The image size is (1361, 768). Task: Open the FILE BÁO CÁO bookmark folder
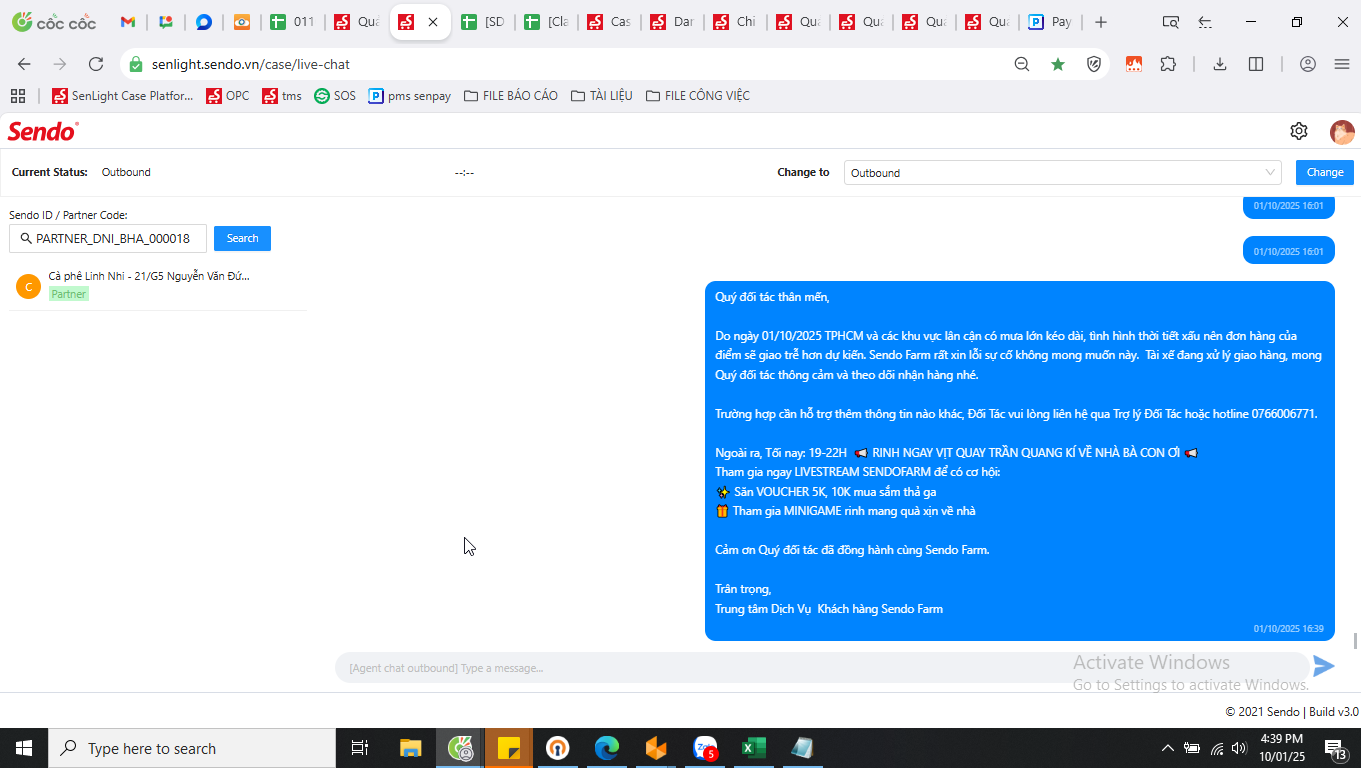coord(511,96)
